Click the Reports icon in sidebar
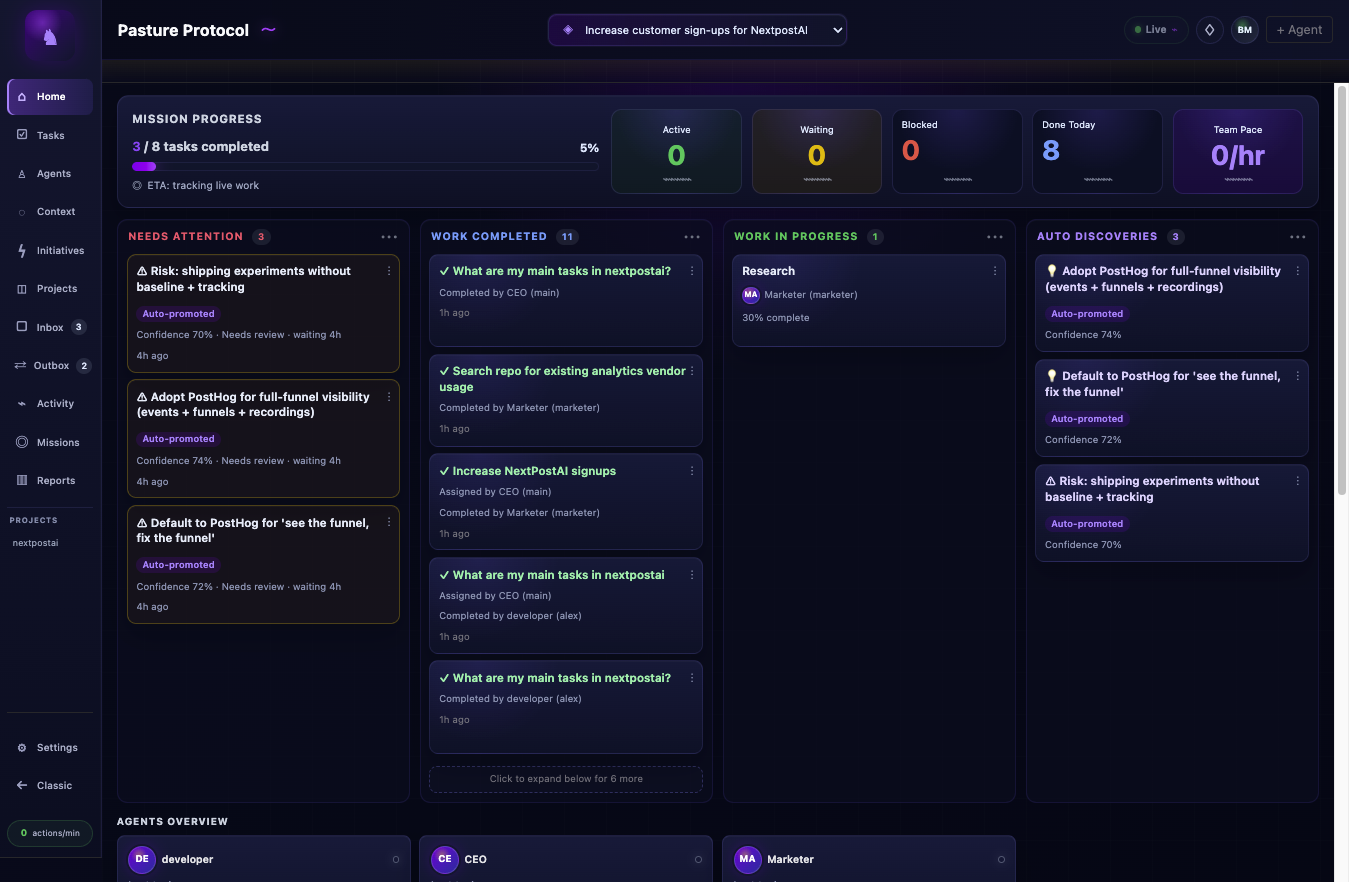The width and height of the screenshot is (1349, 882). tap(22, 481)
